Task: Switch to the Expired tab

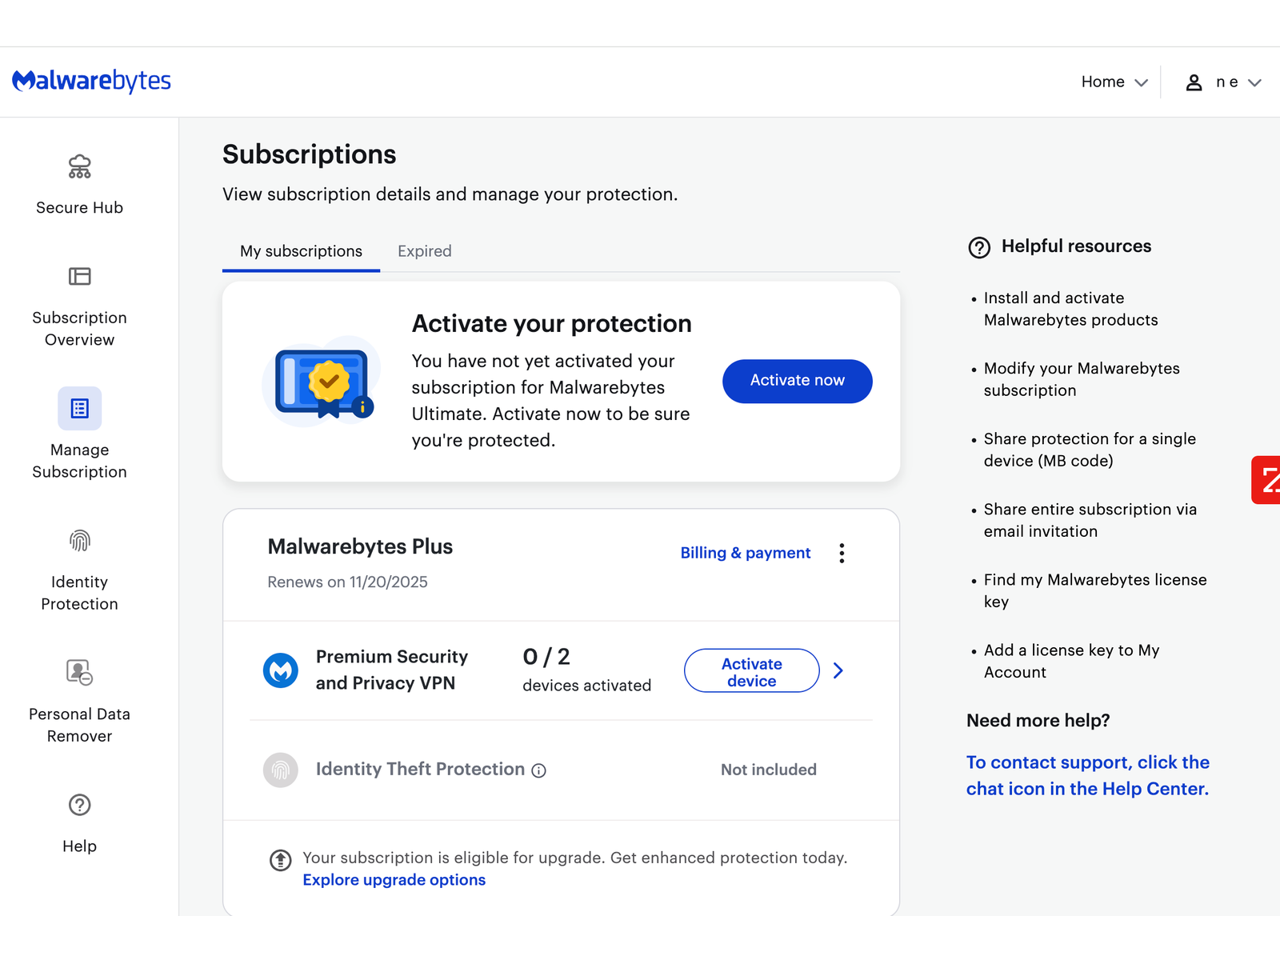Action: click(x=424, y=251)
